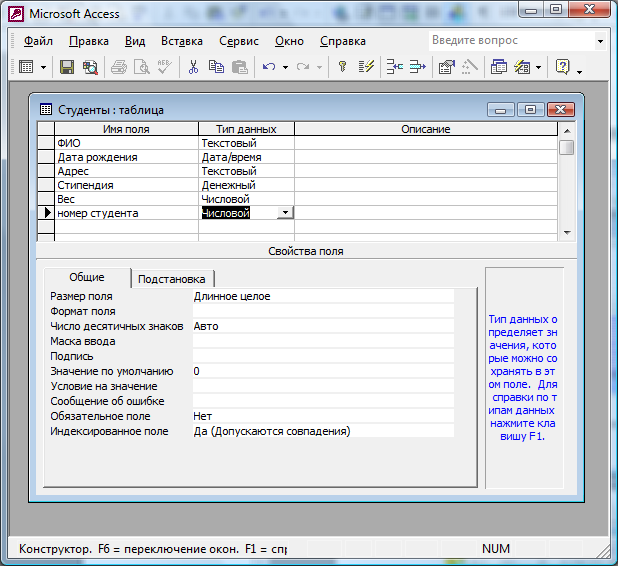Click the Cut scissors icon
This screenshot has width=618, height=566.
click(x=193, y=67)
